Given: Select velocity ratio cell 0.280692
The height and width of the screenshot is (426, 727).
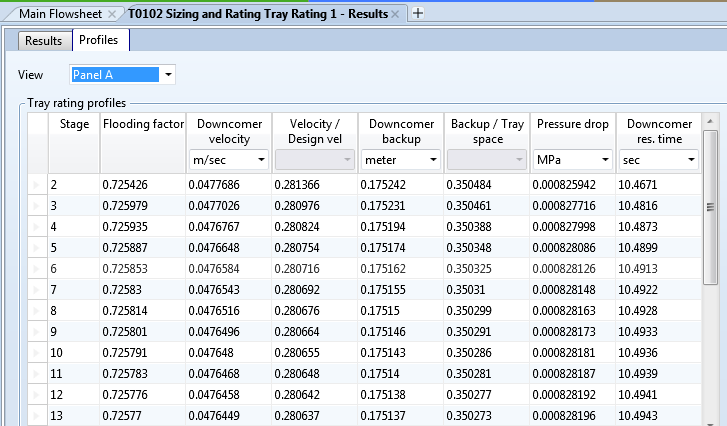Looking at the screenshot, I should (315, 290).
